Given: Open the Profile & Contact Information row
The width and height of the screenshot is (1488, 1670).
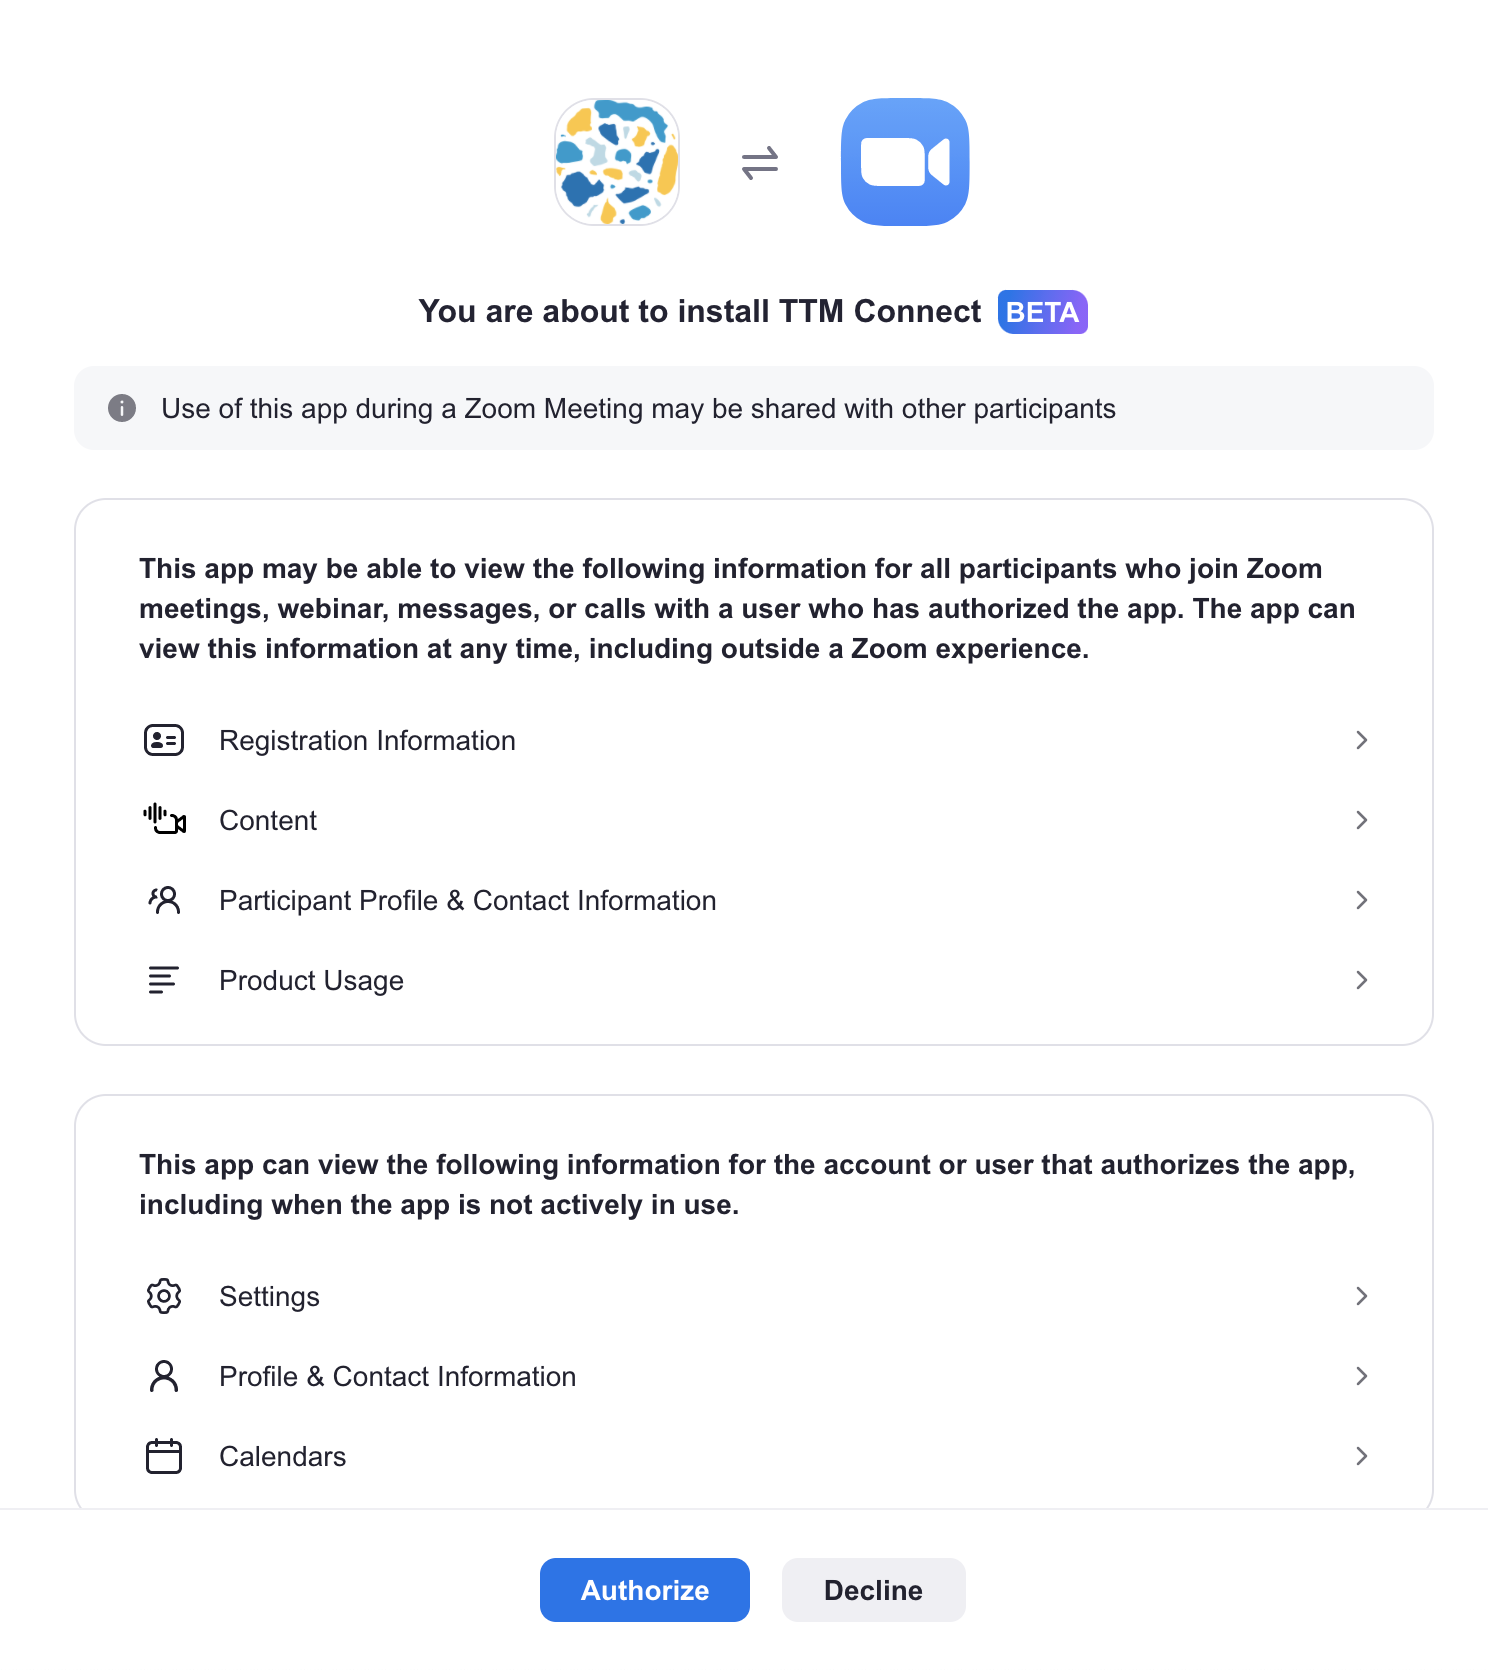Looking at the screenshot, I should [x=397, y=1376].
